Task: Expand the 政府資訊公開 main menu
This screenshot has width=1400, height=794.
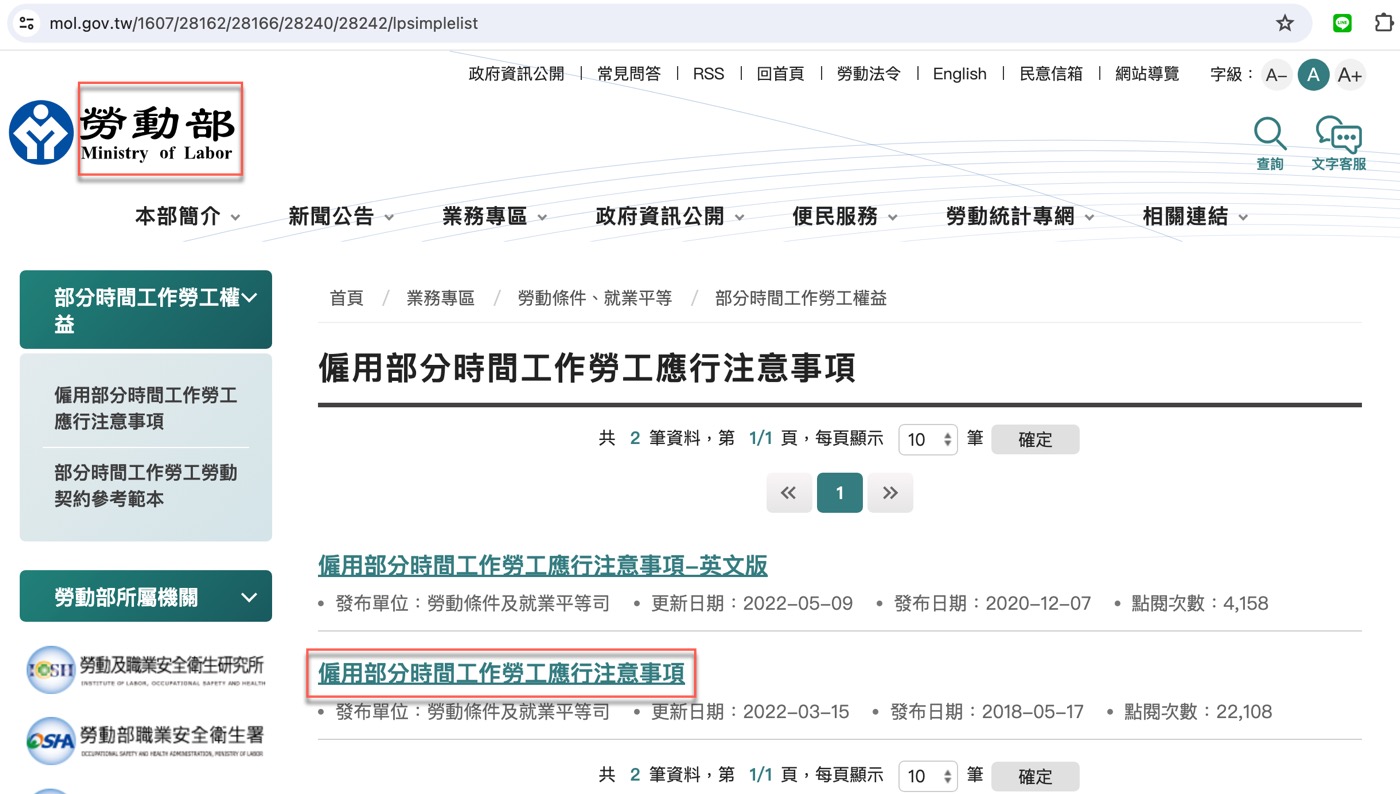Action: click(670, 217)
